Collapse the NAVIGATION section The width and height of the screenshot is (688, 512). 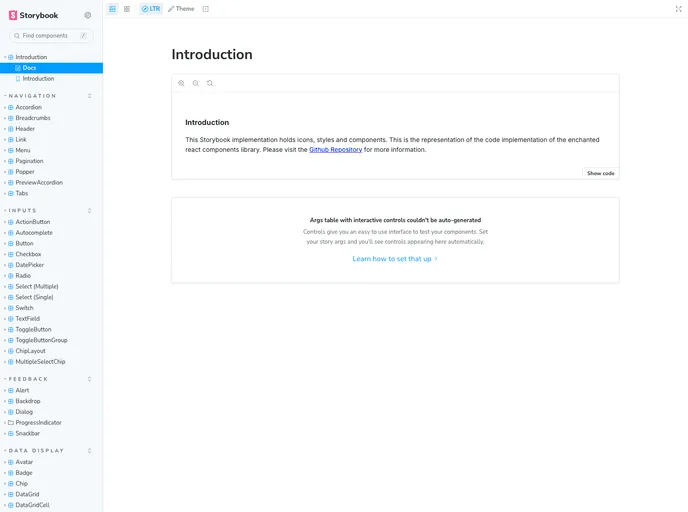32,96
